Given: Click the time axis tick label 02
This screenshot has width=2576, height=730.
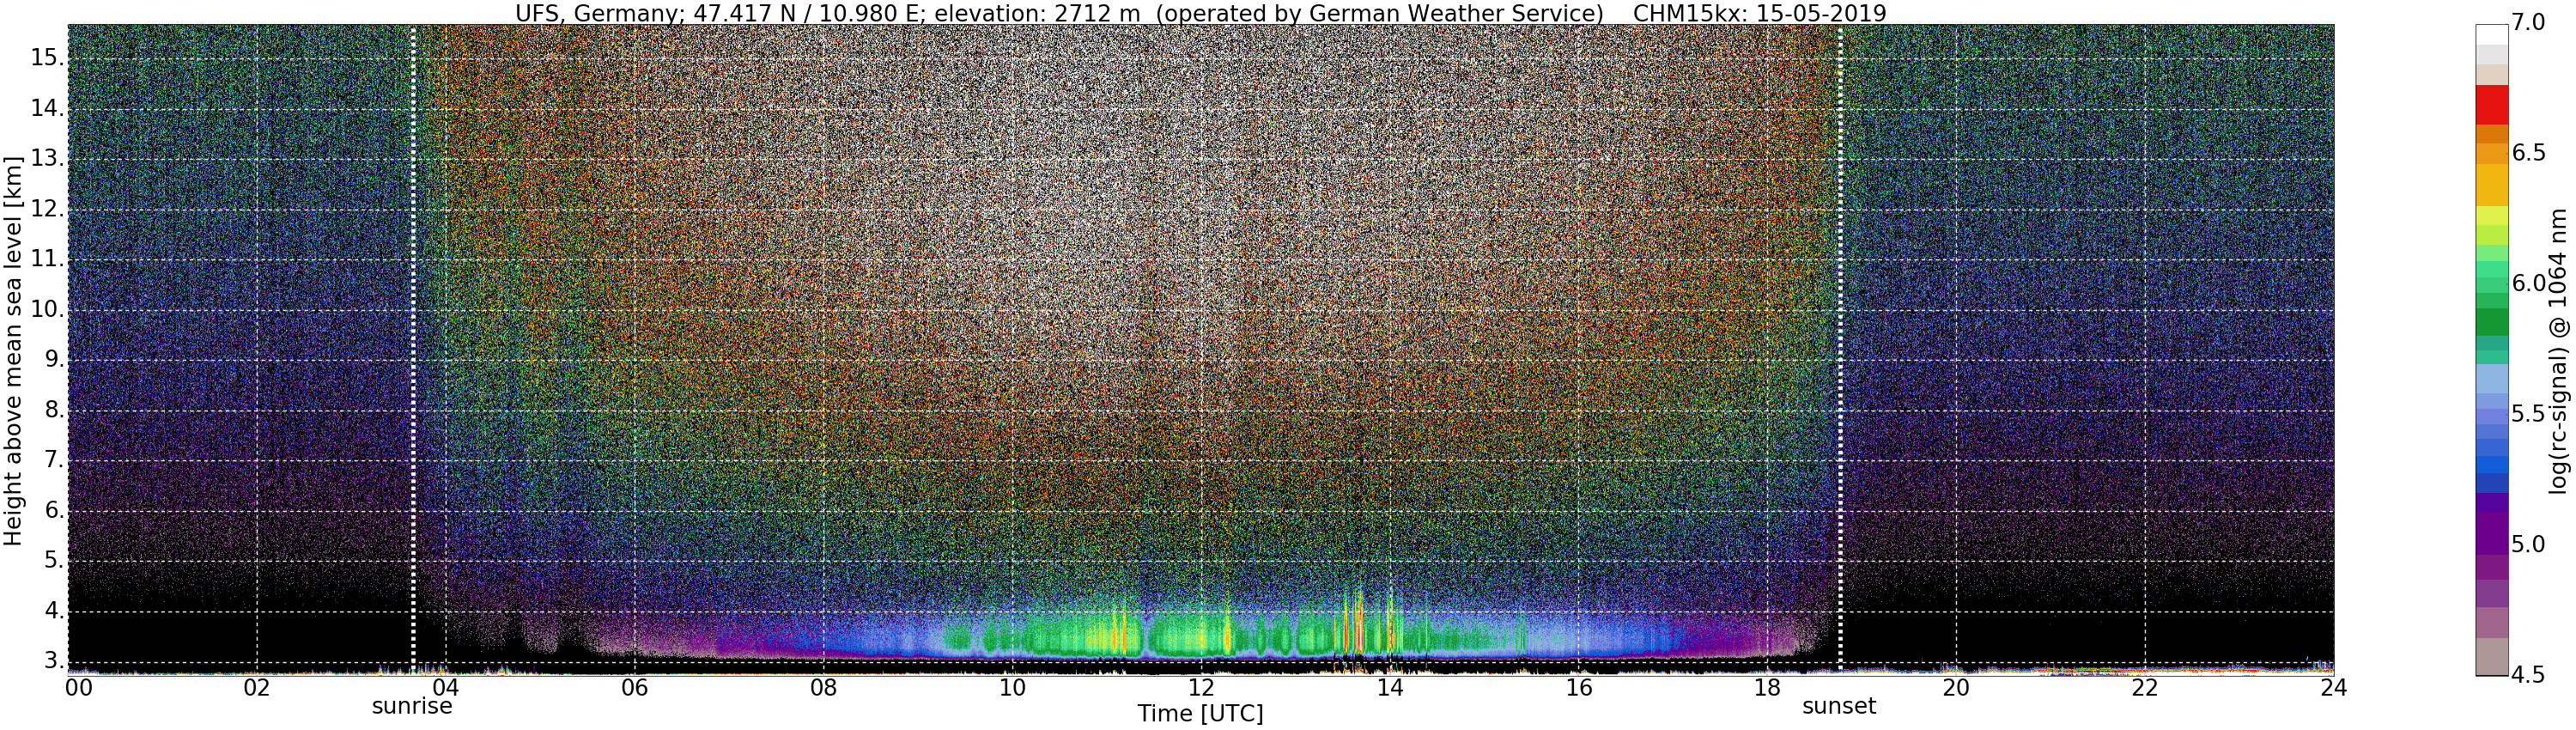Looking at the screenshot, I should (257, 688).
